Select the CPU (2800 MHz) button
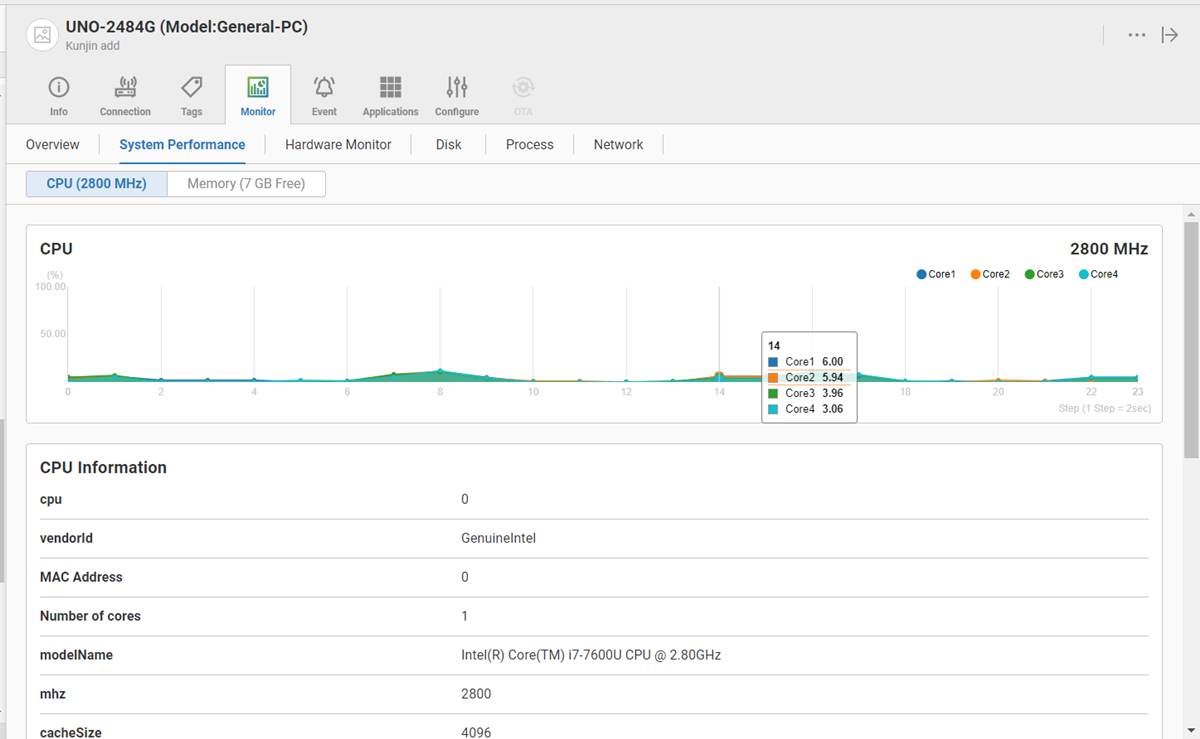This screenshot has width=1200, height=739. pyautogui.click(x=97, y=184)
